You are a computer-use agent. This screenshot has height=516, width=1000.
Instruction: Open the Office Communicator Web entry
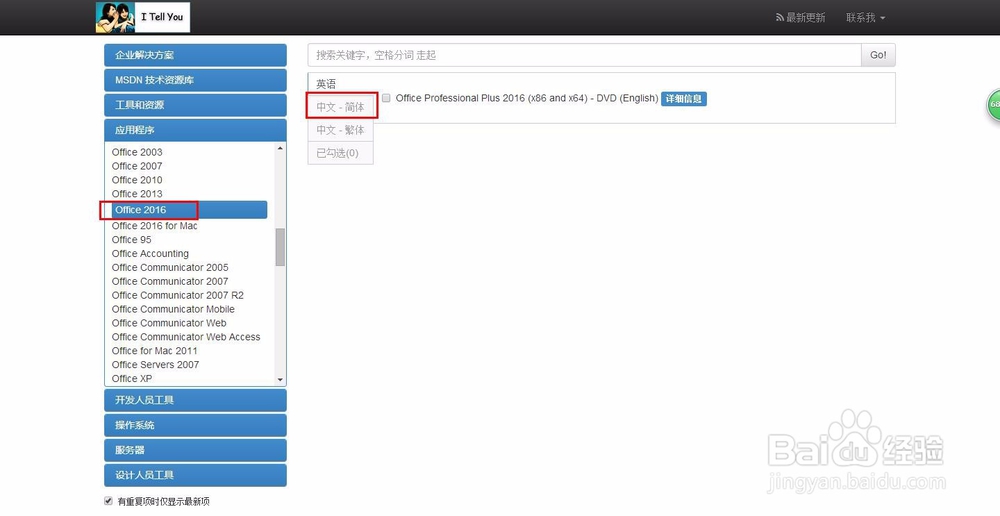tap(169, 323)
